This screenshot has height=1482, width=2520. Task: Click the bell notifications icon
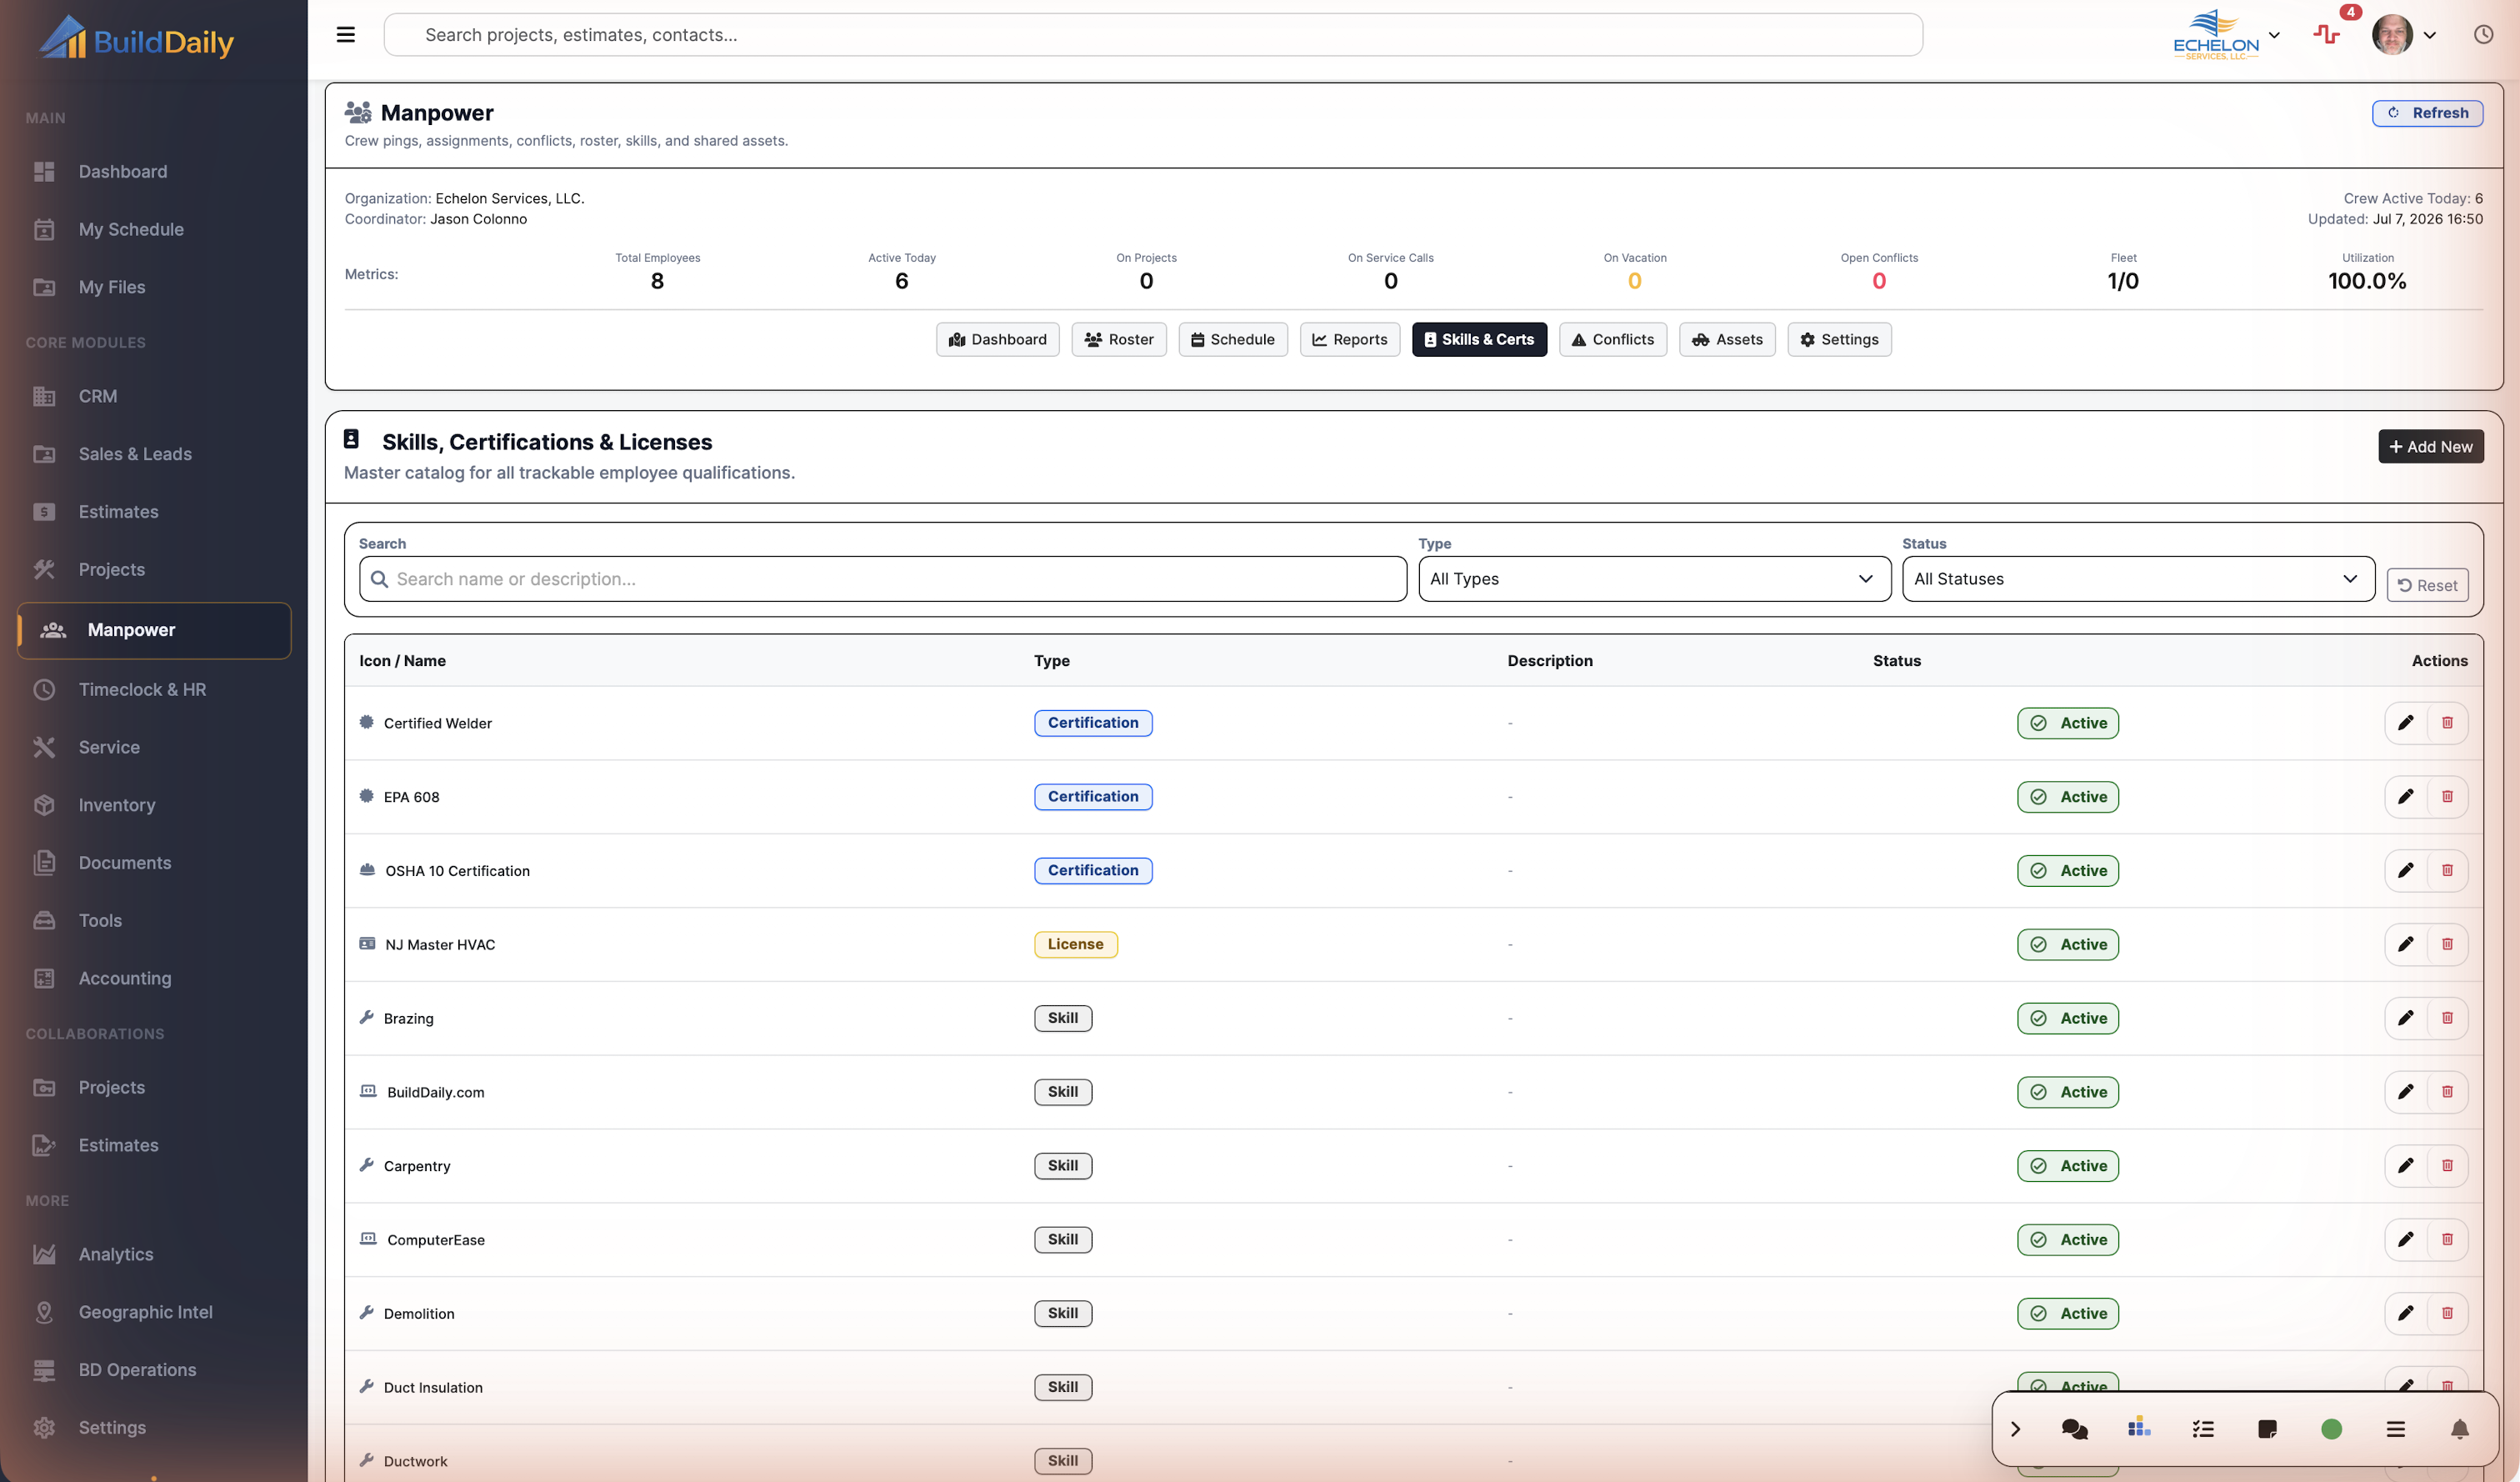[2460, 1429]
